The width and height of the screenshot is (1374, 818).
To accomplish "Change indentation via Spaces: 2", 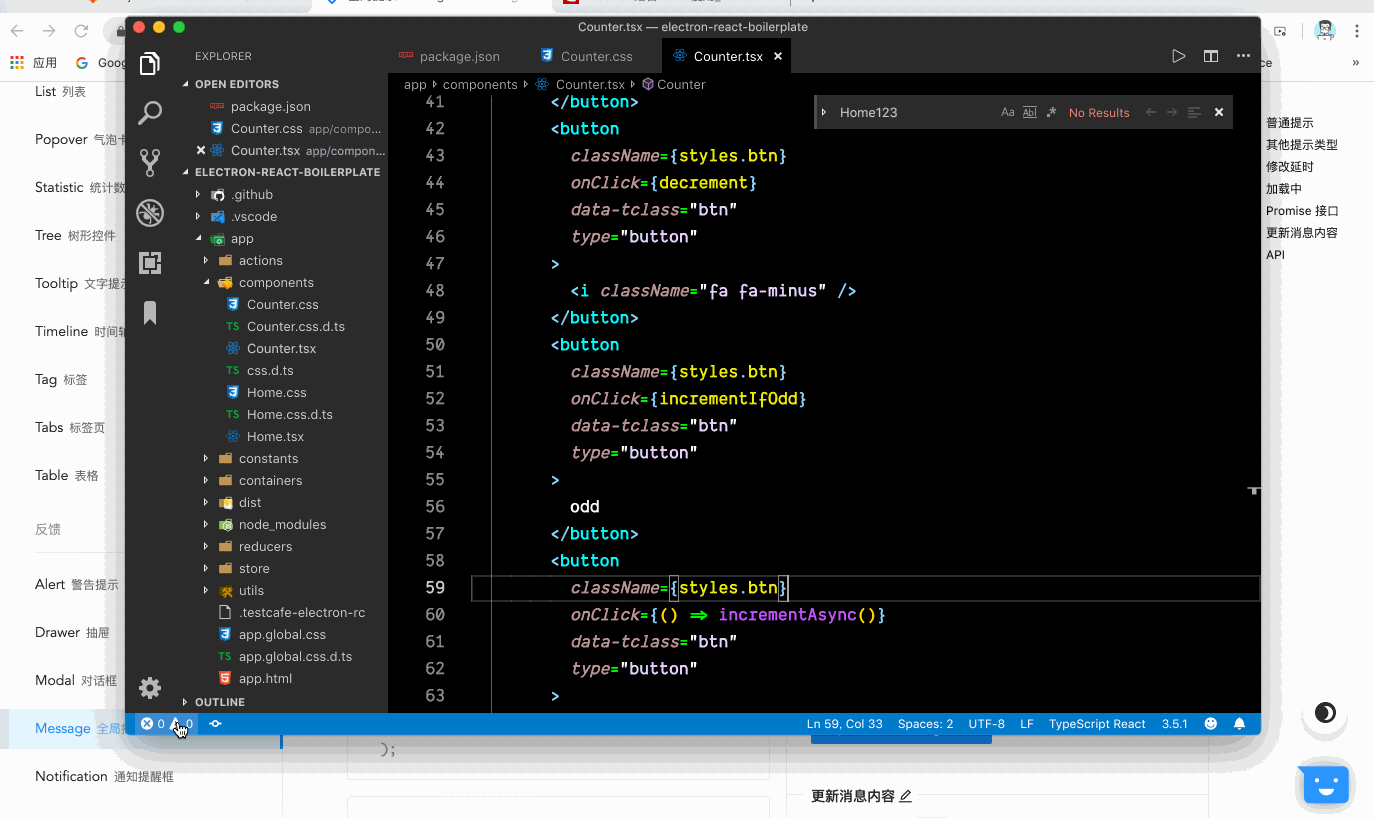I will 926,723.
